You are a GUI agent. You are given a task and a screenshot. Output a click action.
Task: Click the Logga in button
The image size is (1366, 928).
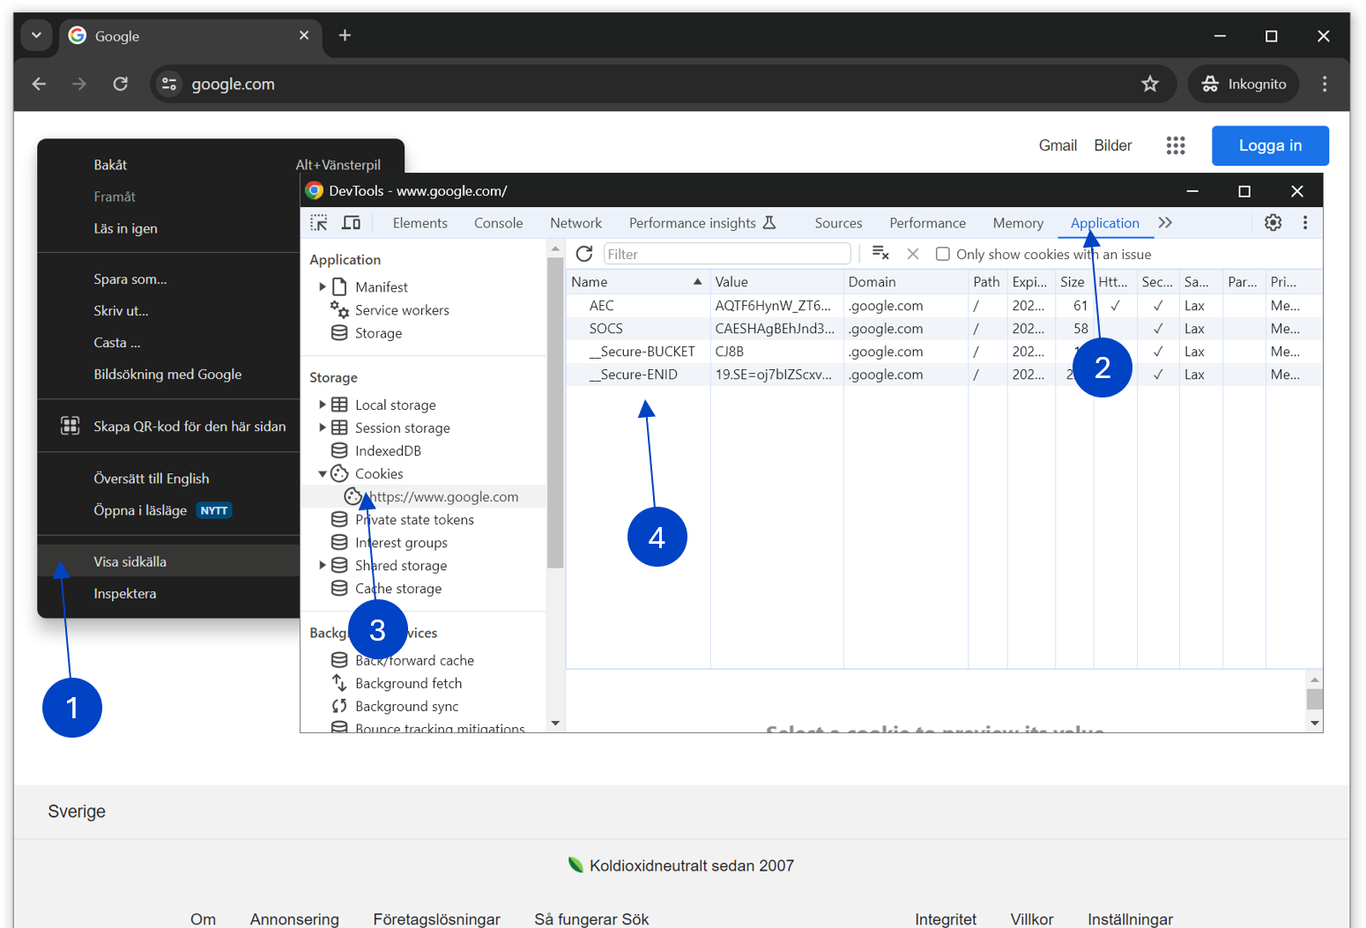tap(1270, 146)
